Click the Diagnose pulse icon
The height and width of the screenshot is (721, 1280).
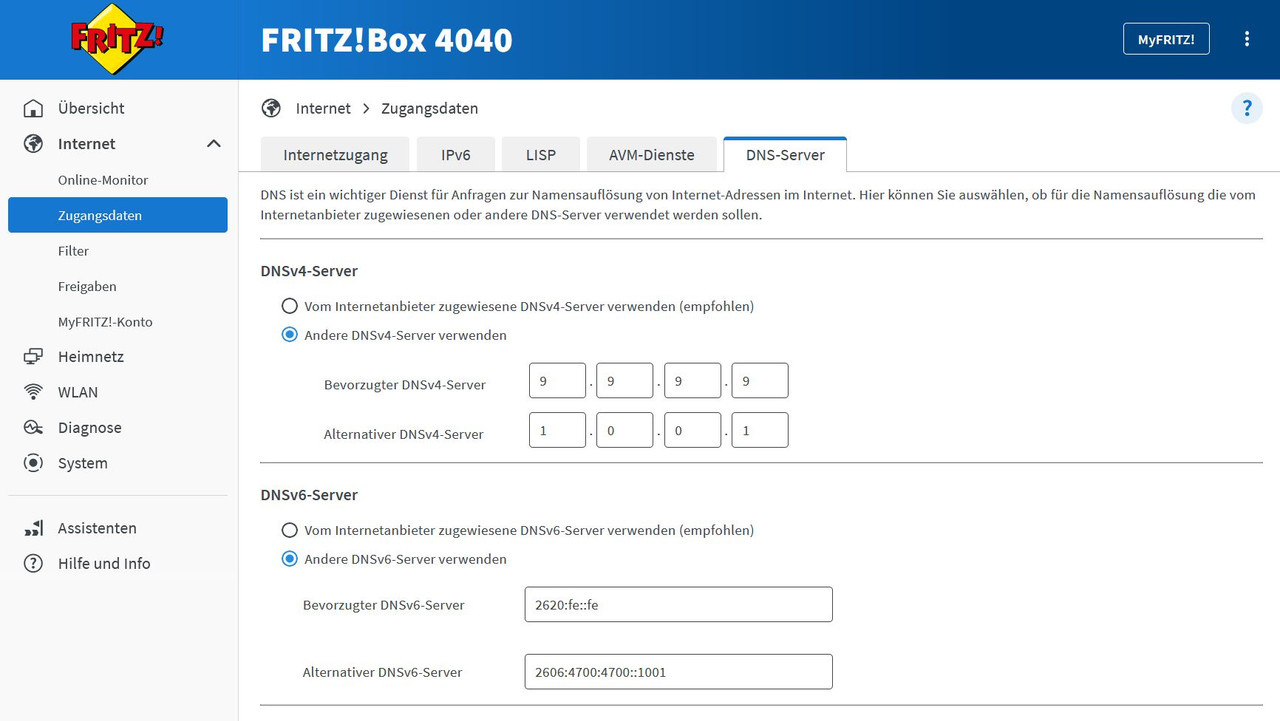pyautogui.click(x=33, y=427)
